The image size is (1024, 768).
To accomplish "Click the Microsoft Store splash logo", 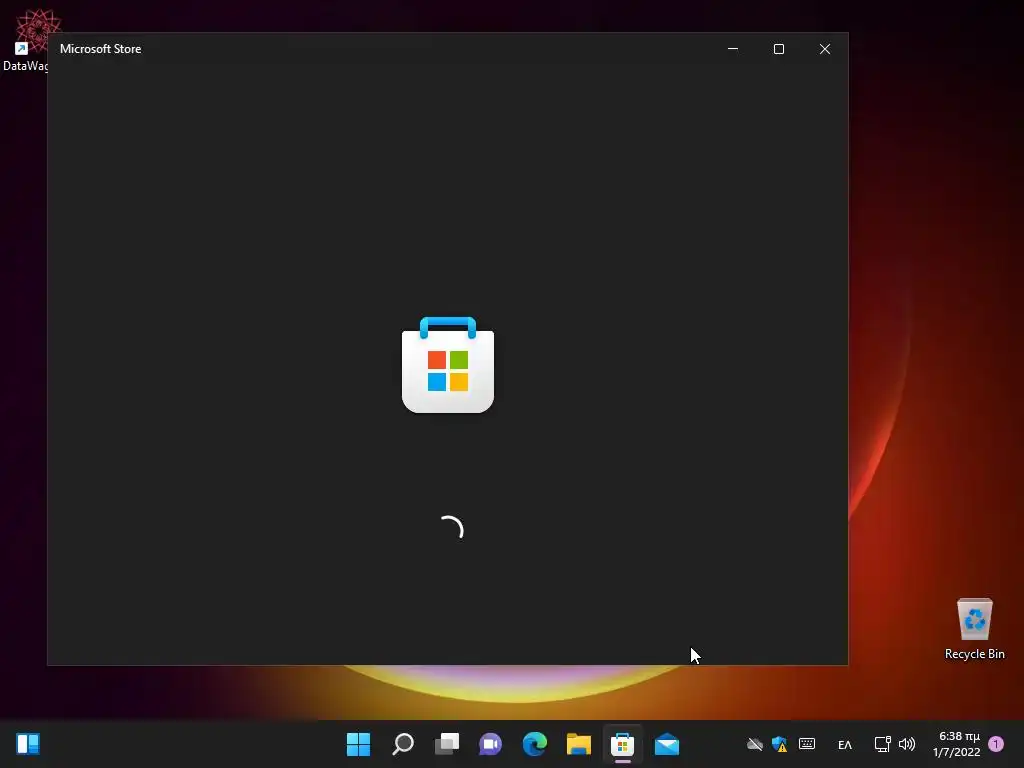I will coord(448,365).
